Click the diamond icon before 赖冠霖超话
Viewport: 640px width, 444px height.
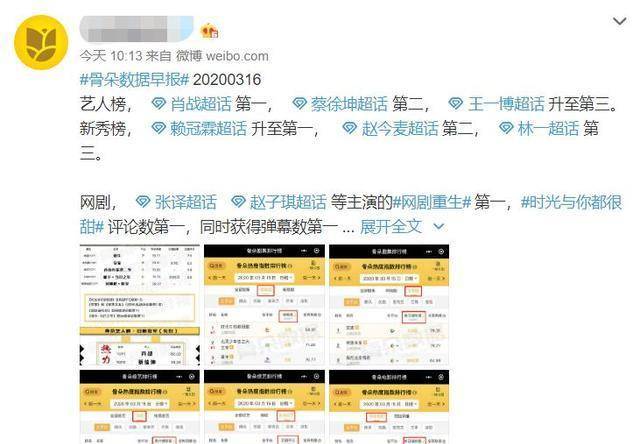pyautogui.click(x=157, y=128)
